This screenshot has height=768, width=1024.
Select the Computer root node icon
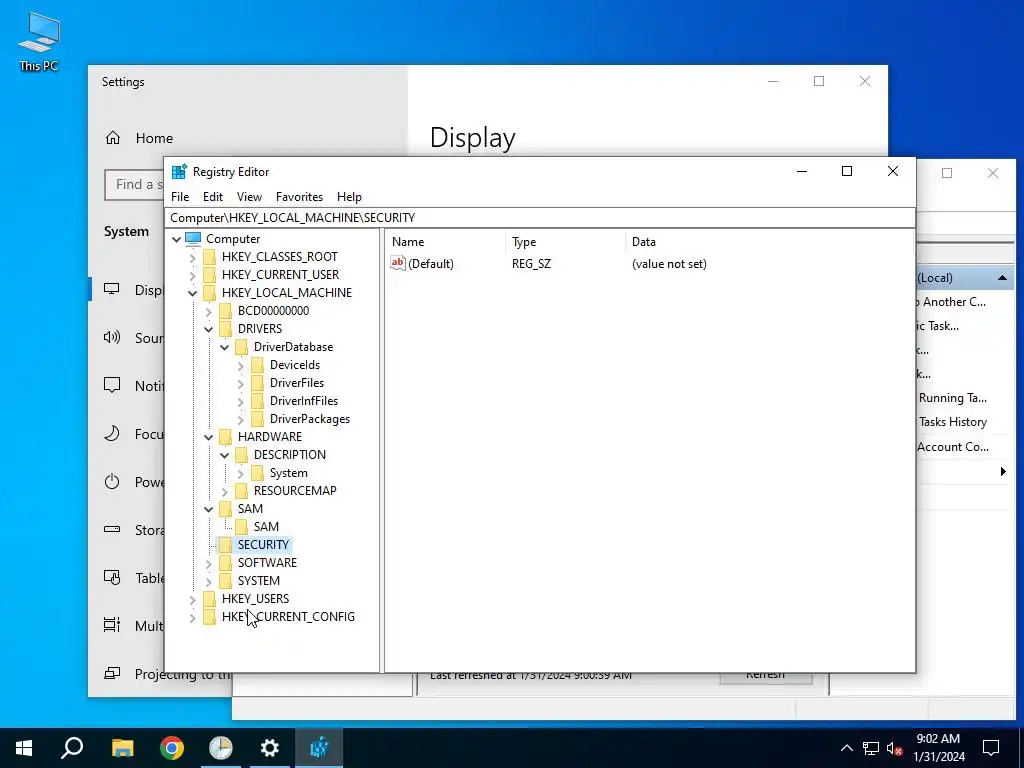(x=193, y=238)
